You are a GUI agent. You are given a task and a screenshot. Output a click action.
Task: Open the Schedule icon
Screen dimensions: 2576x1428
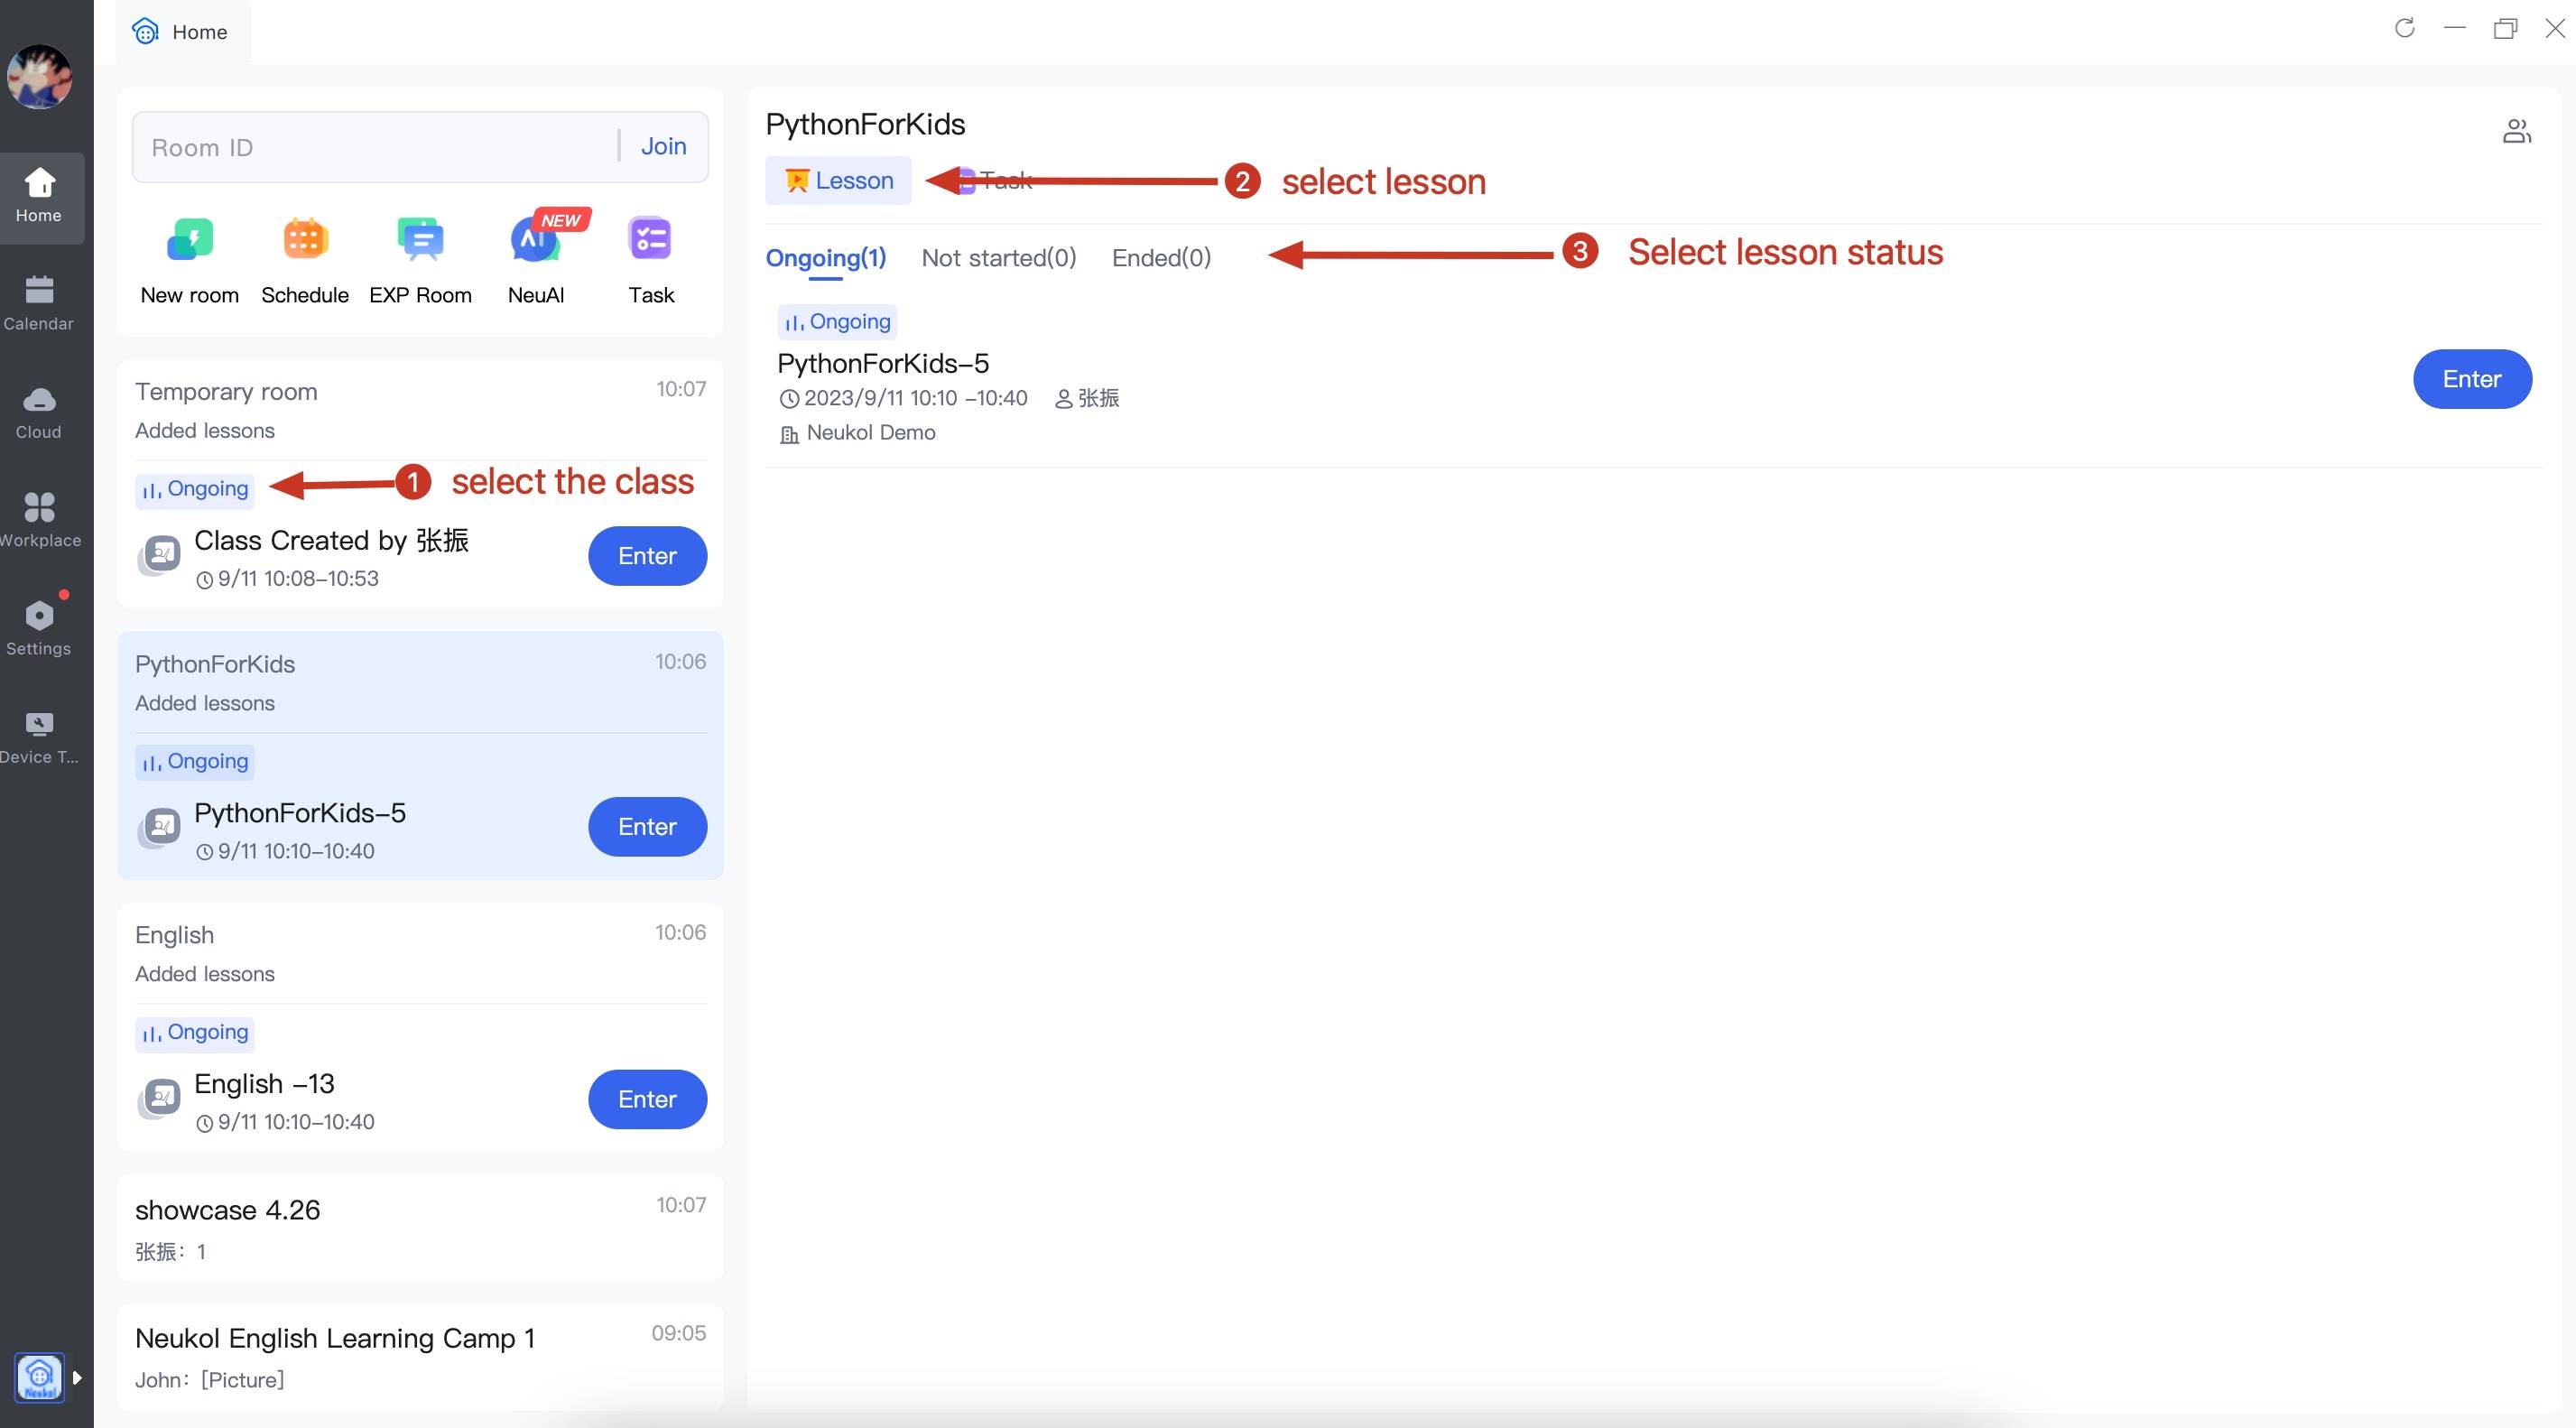305,240
